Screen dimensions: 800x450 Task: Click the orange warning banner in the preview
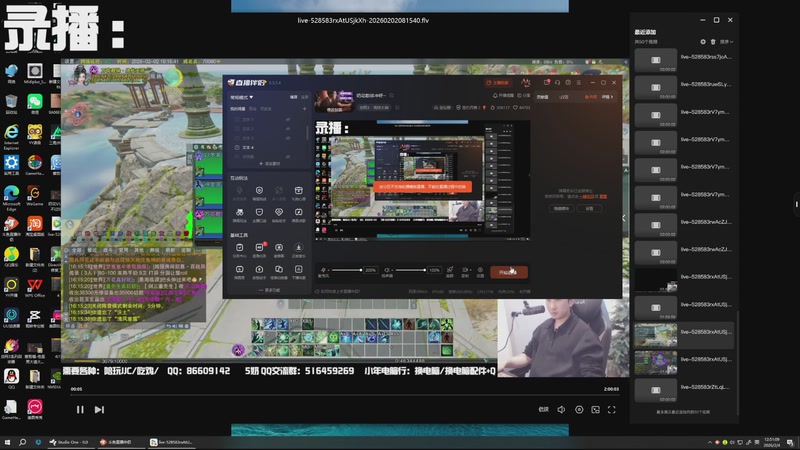[x=422, y=187]
